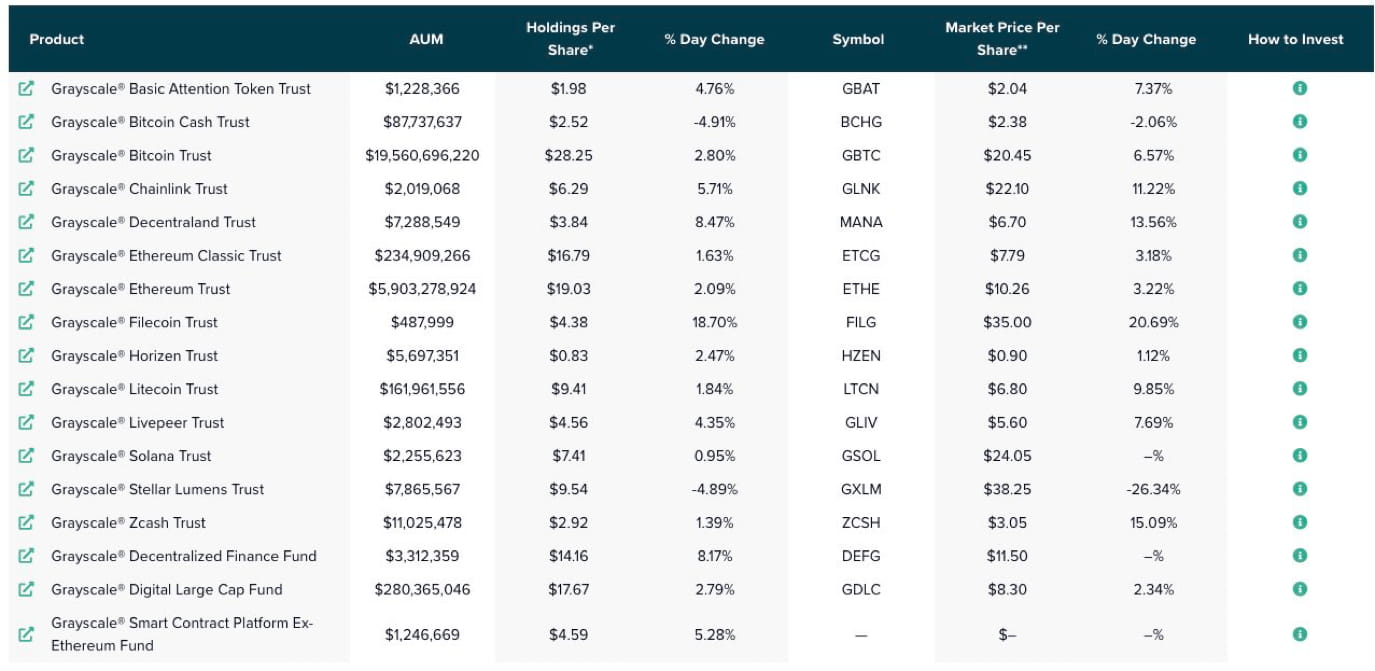Click info icon for Digital Large Cap Fund
Viewport: 1375px width, 671px height.
click(1299, 589)
